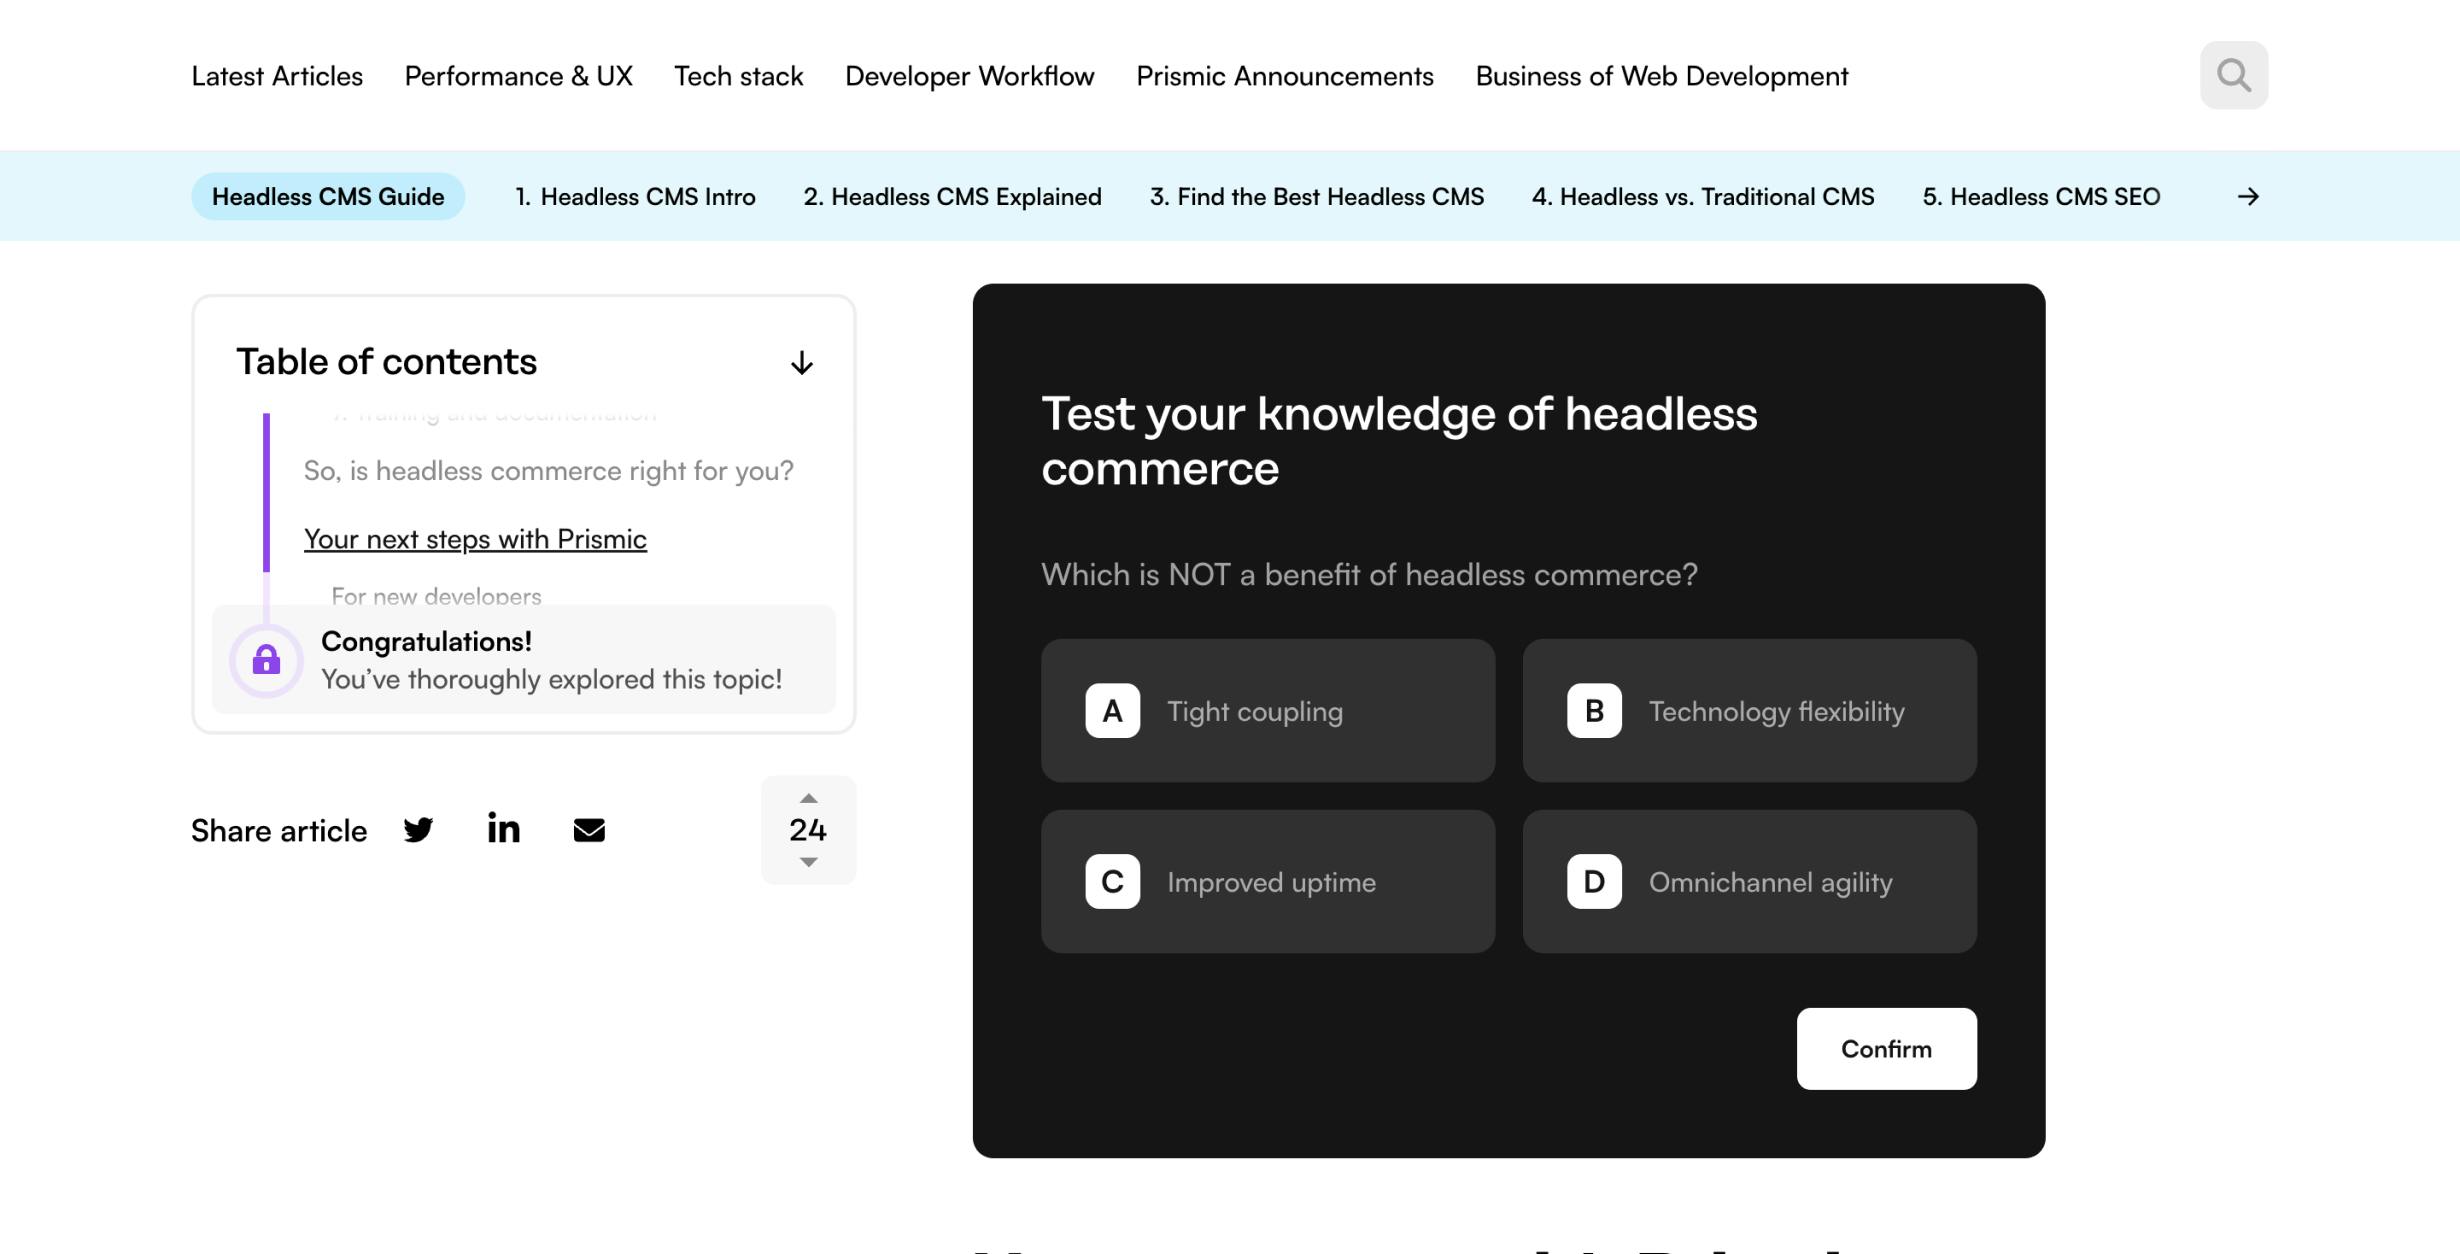Click the Headless CMS Guide pill
The height and width of the screenshot is (1254, 2460).
pyautogui.click(x=328, y=197)
